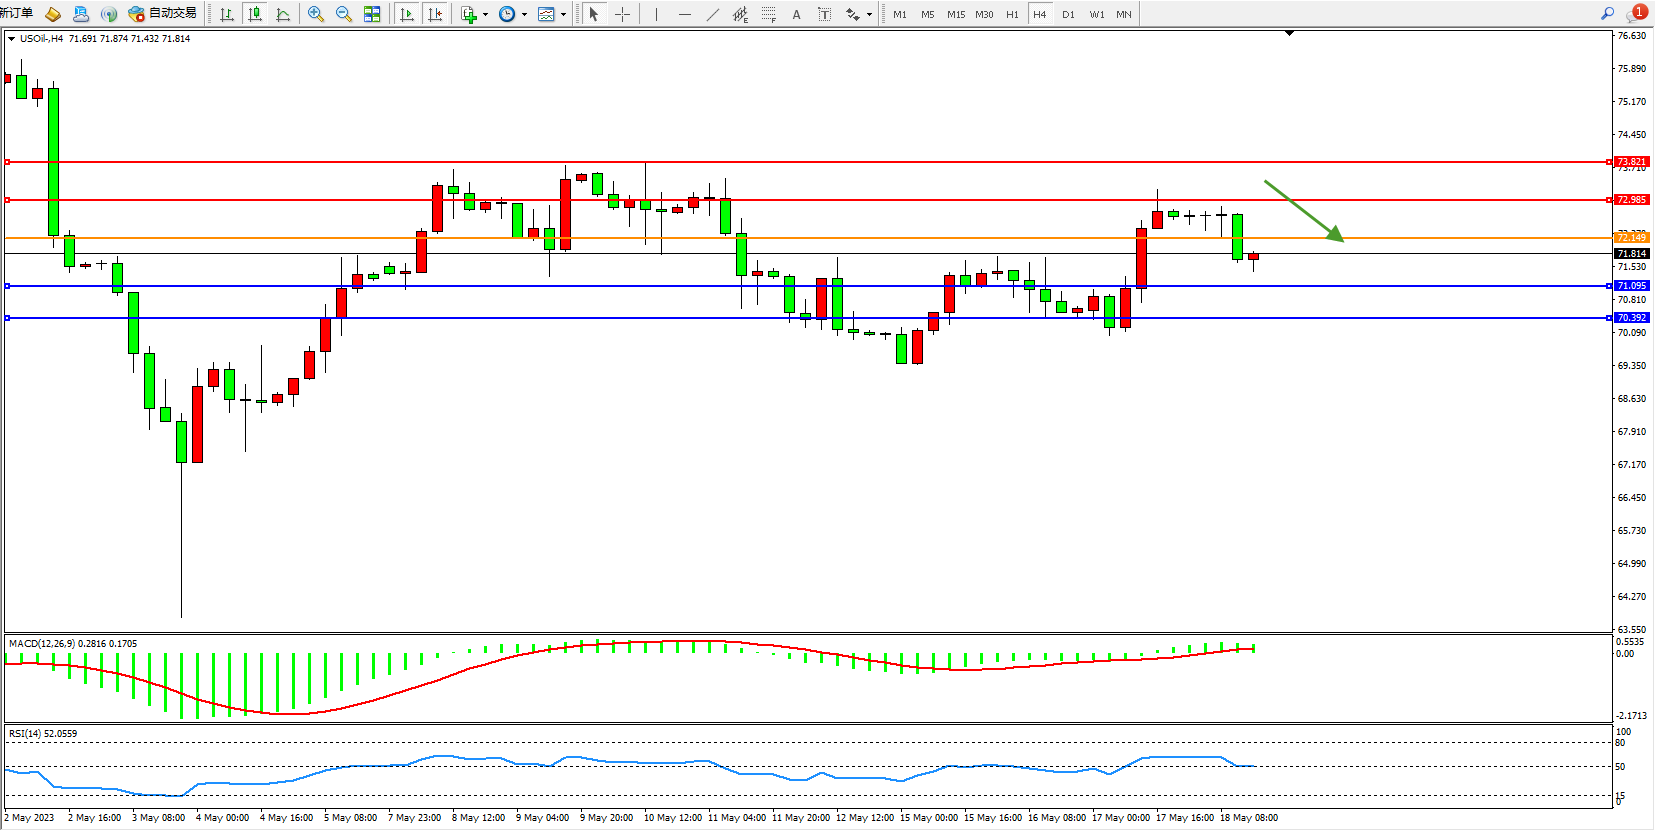Click the zoom in magnifier icon

pos(316,14)
